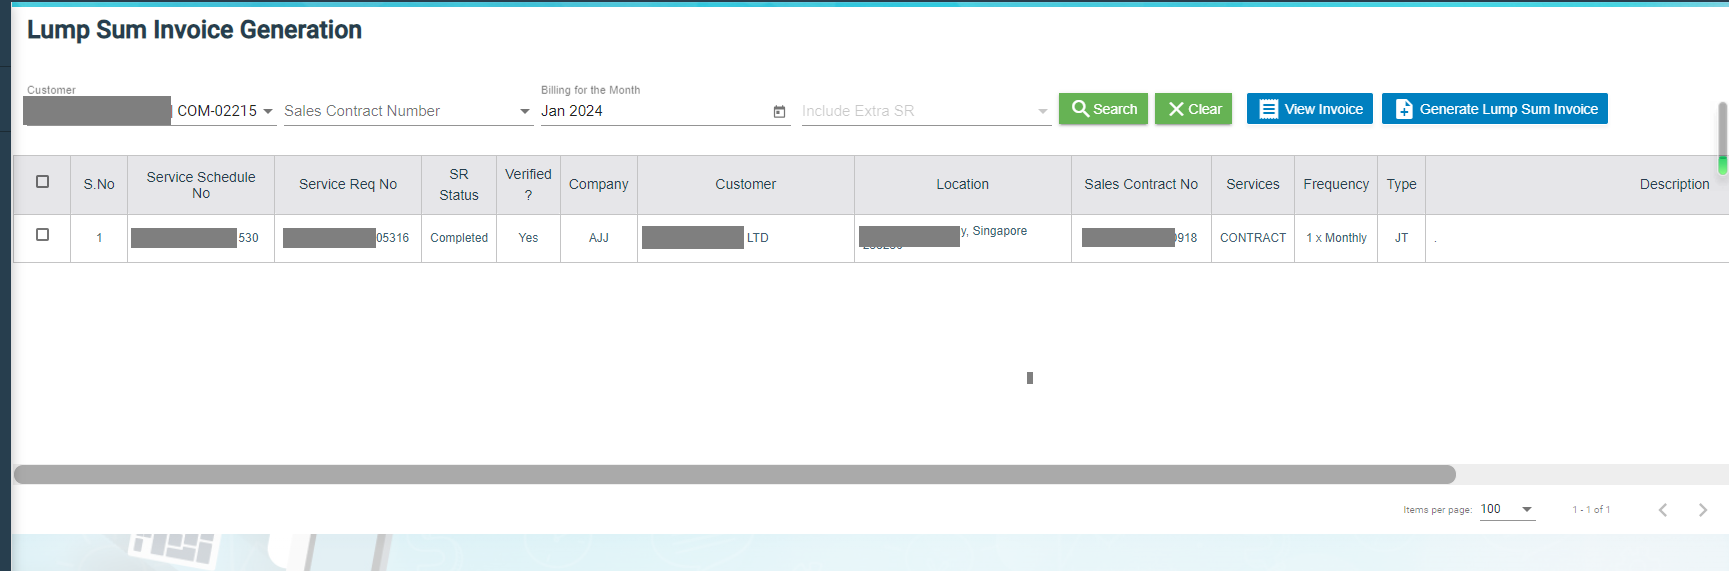Open the Sales Contract Number dropdown
This screenshot has height=571, width=1729.
tap(525, 112)
